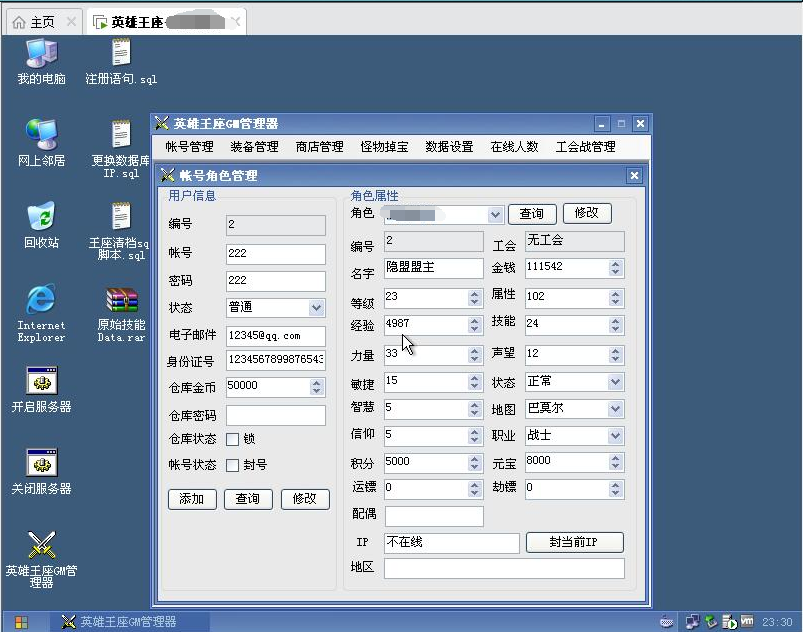Open the 职业 战士 dropdown

(x=615, y=436)
